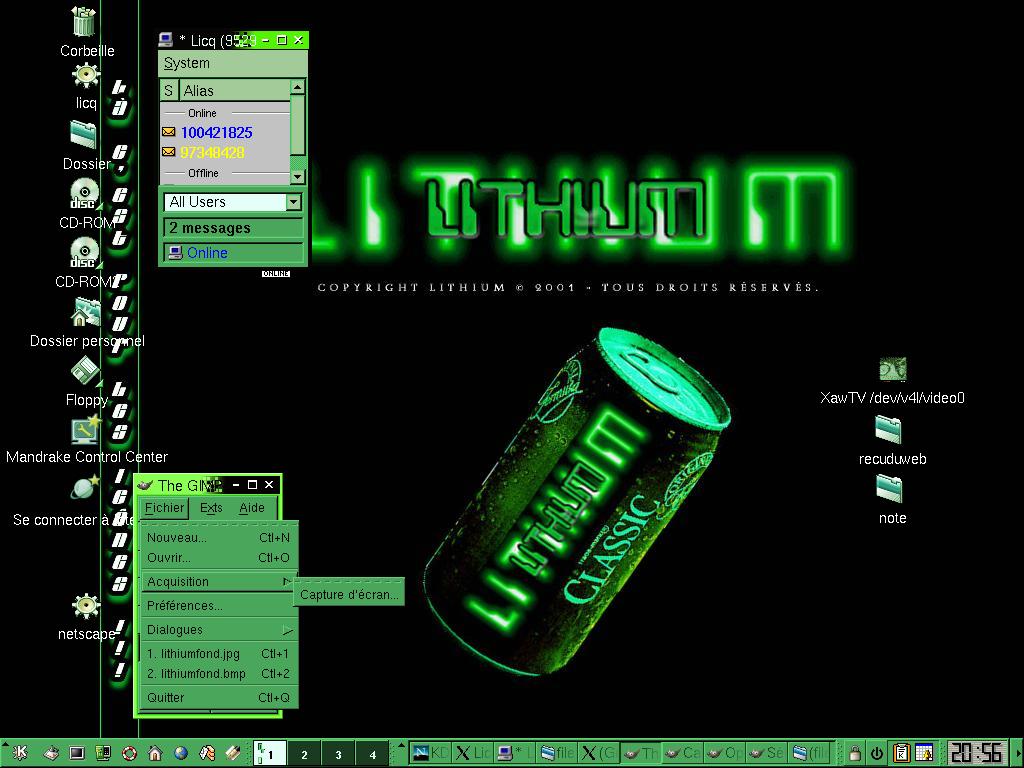Click envelope icon beside user 97348428
The image size is (1024, 768).
coord(168,152)
